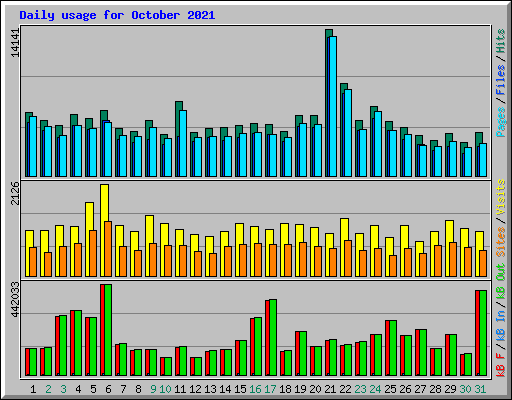The image size is (512, 400).
Task: Click the chart title 'Daily usage for October 2021'
Action: click(x=117, y=15)
